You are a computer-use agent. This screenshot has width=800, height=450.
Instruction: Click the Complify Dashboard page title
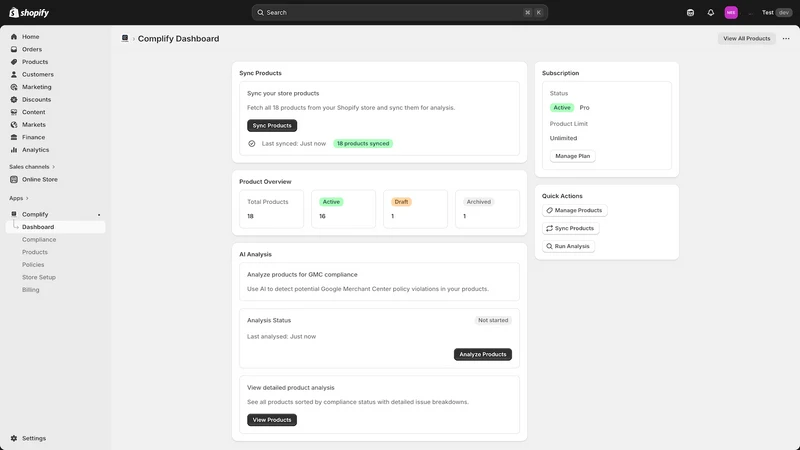tap(179, 39)
